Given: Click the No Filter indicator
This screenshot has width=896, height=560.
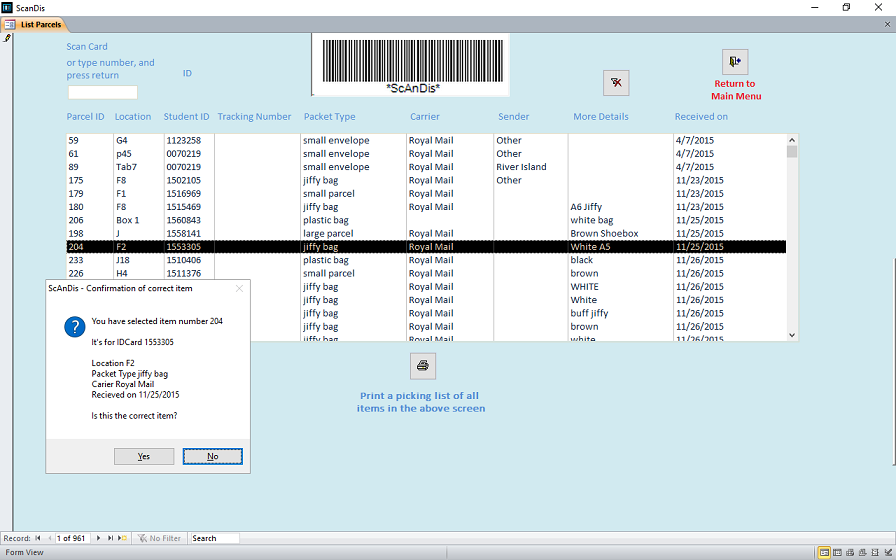Looking at the screenshot, I should [159, 538].
